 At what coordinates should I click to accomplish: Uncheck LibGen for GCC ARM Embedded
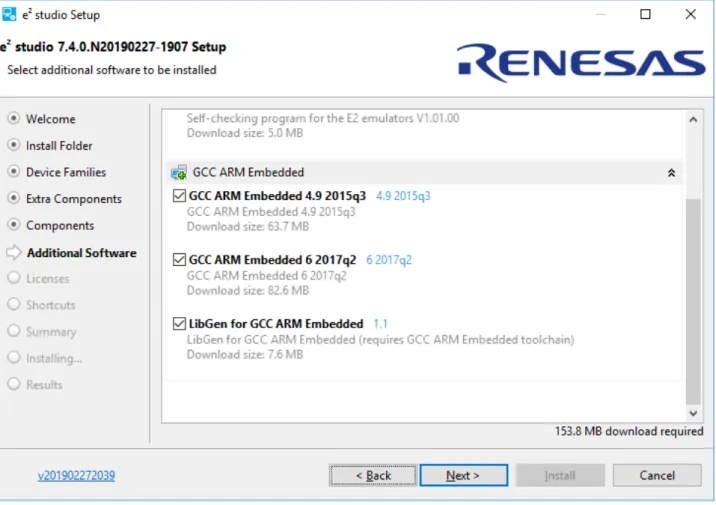[179, 324]
